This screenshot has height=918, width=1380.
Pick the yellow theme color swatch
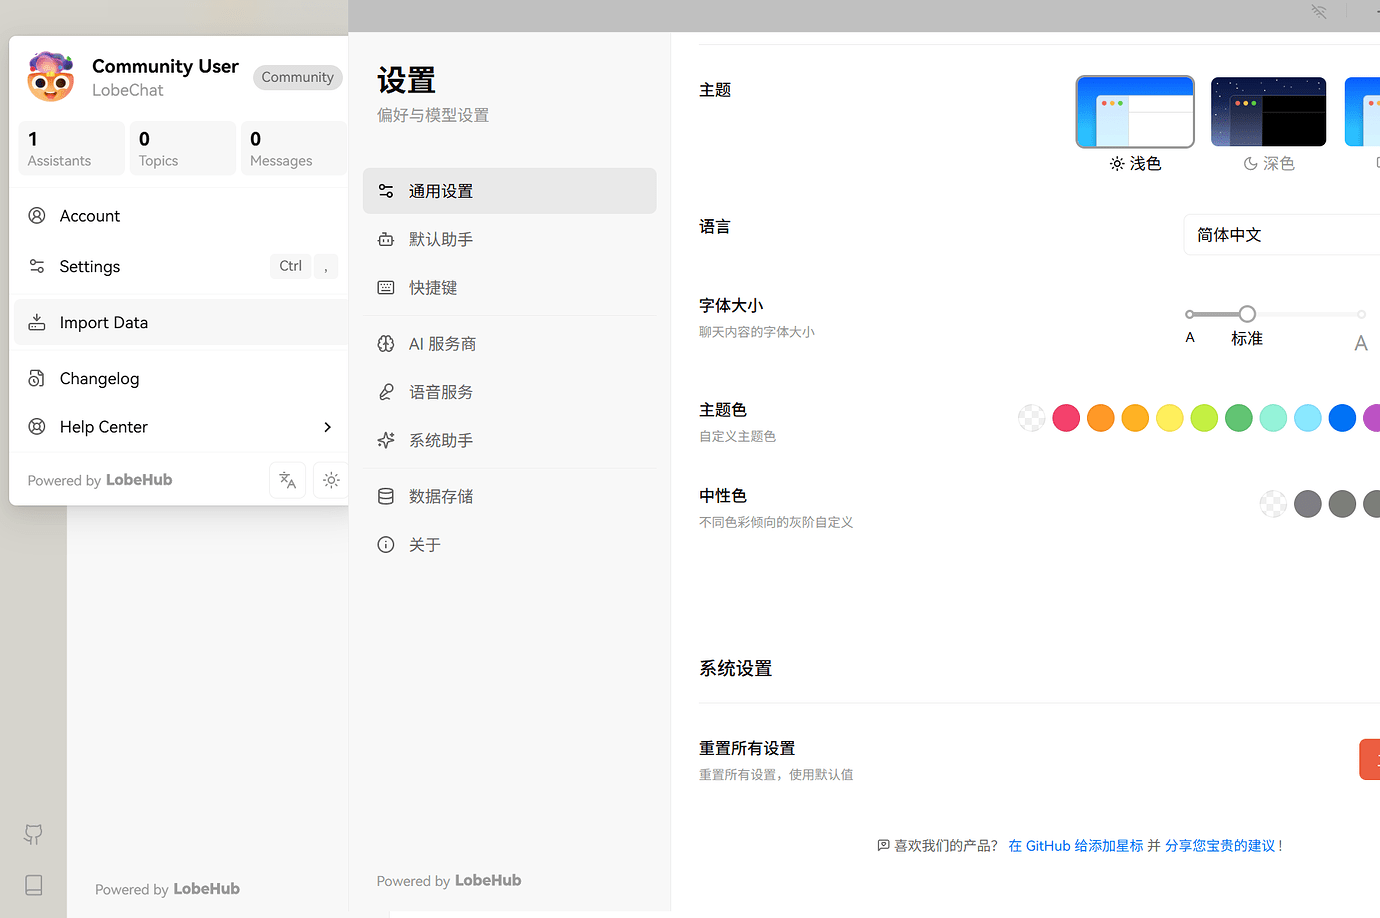(1170, 418)
